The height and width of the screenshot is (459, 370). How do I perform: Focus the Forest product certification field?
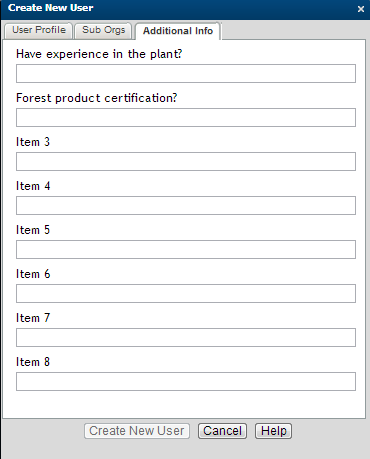[186, 117]
